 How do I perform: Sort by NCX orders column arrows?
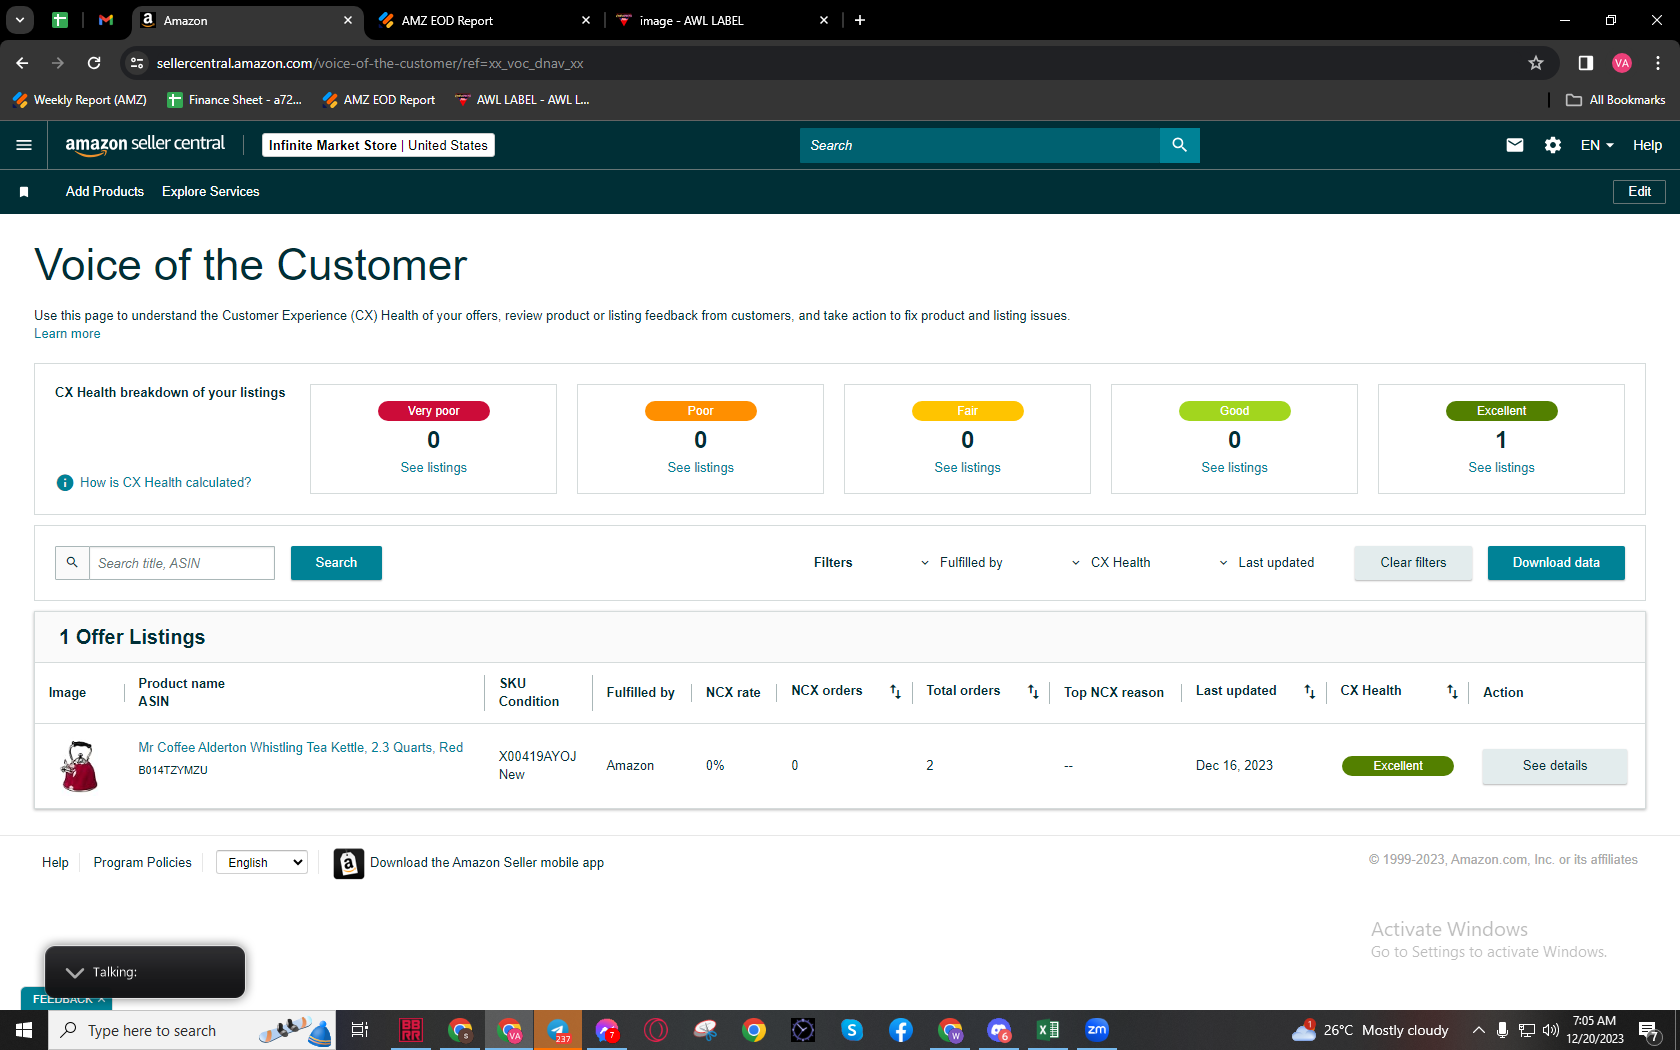click(895, 692)
